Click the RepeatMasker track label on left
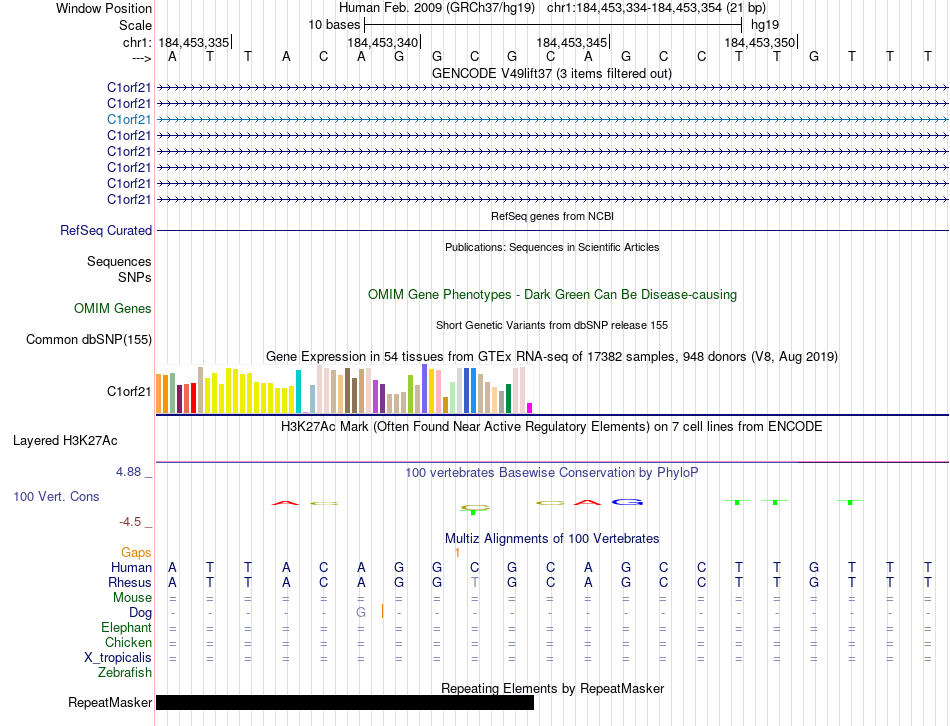Screen dimensions: 950x726 tap(110, 702)
